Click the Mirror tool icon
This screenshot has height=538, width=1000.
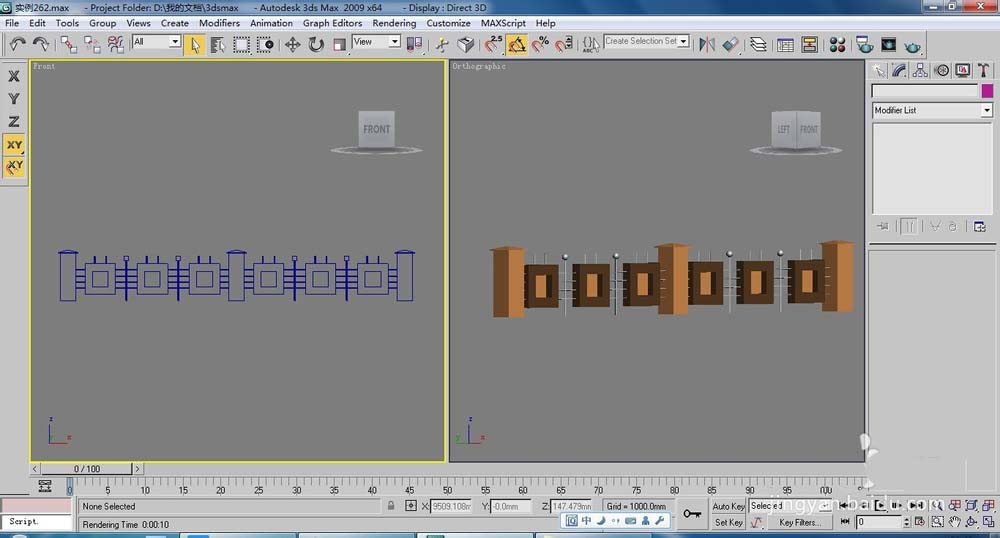coord(707,44)
